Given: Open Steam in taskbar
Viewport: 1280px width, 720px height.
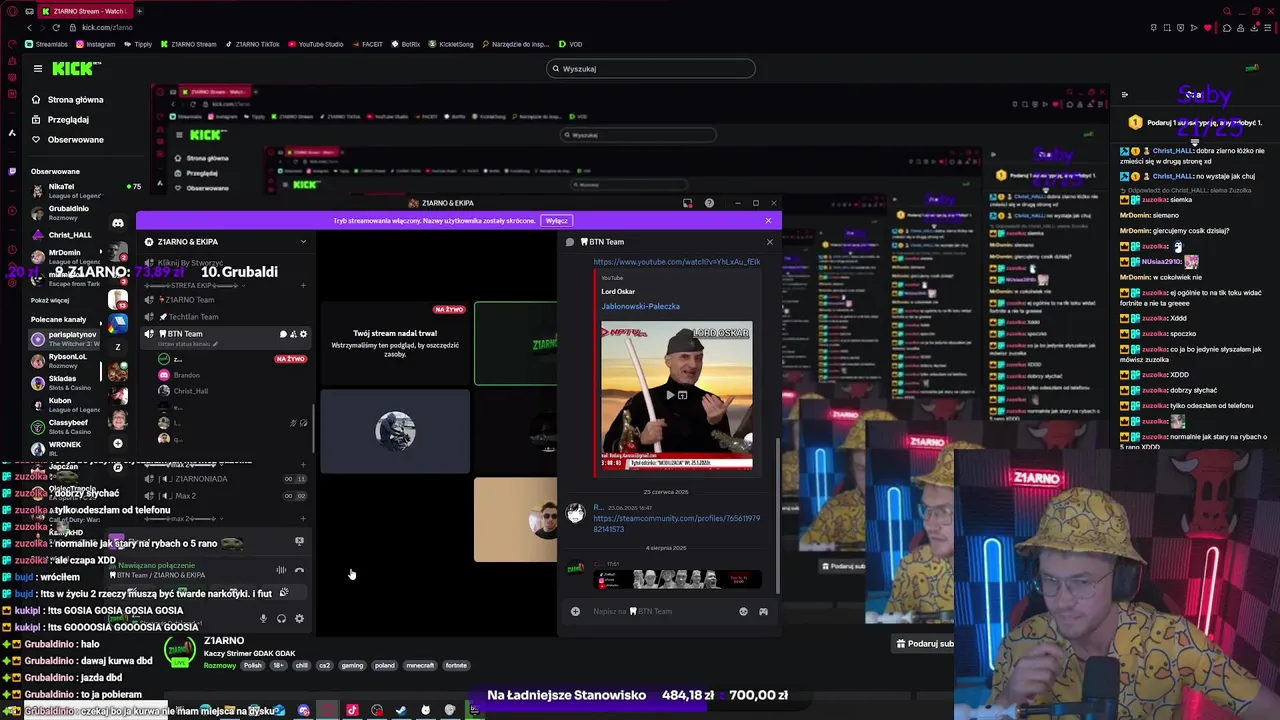Looking at the screenshot, I should 401,710.
